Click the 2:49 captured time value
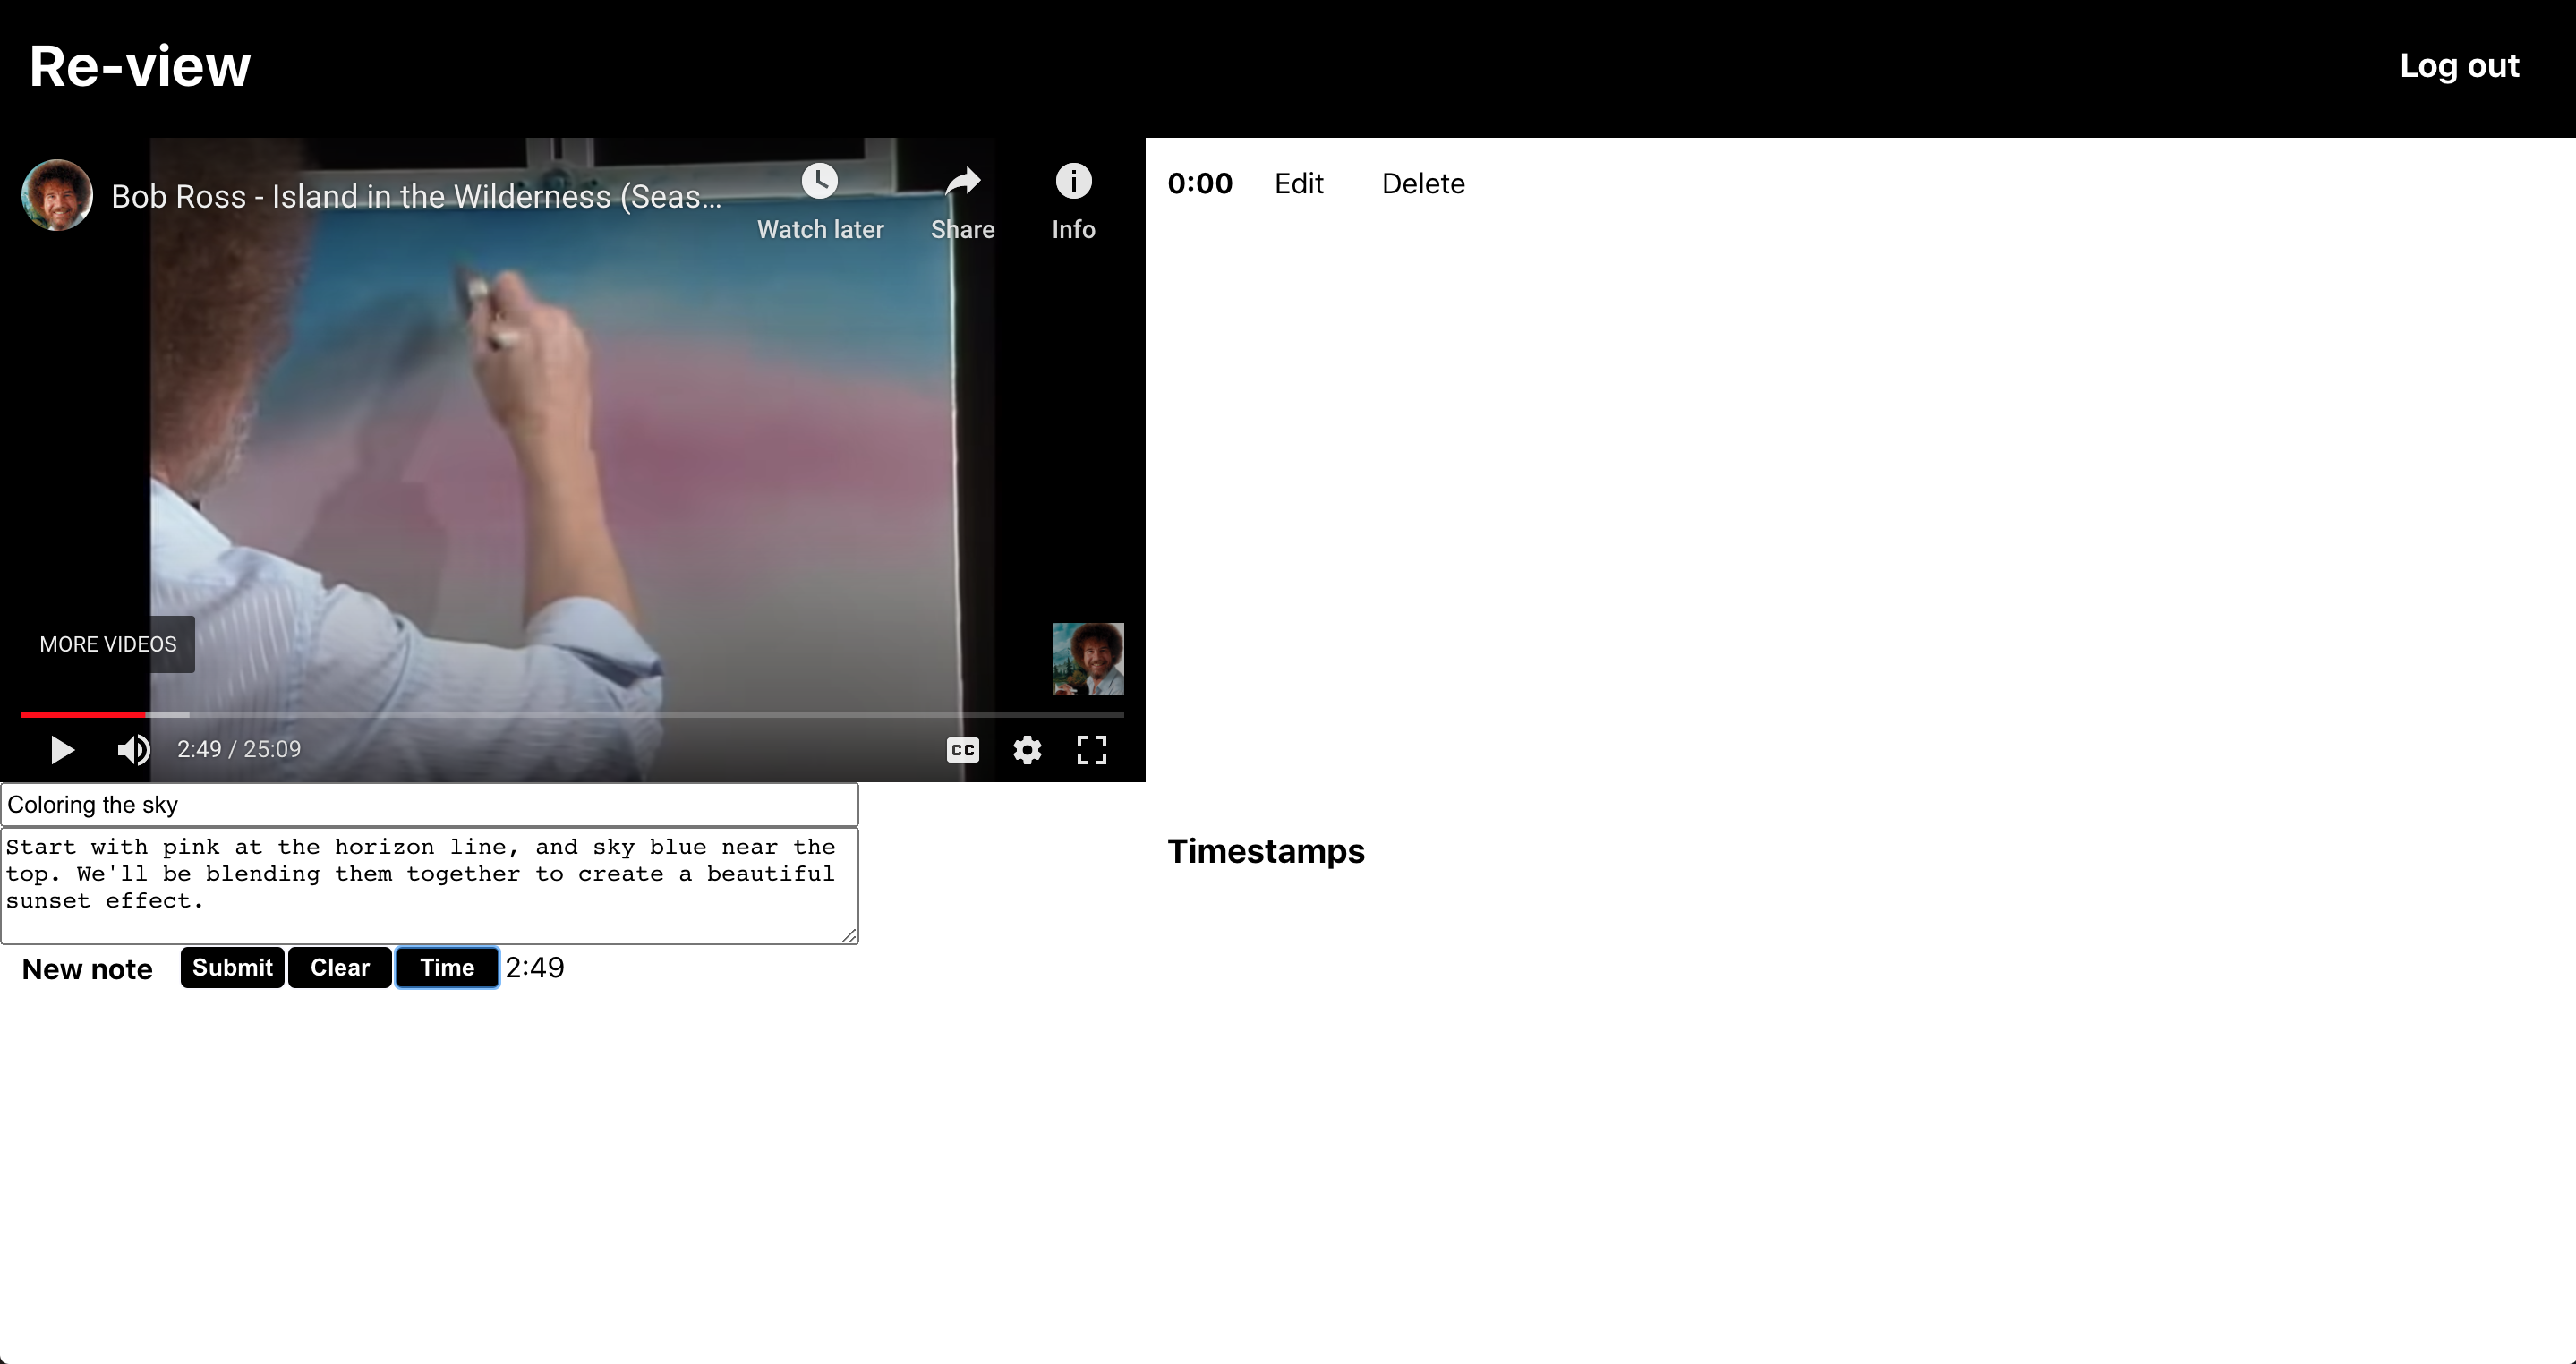The image size is (2576, 1364). [x=535, y=968]
